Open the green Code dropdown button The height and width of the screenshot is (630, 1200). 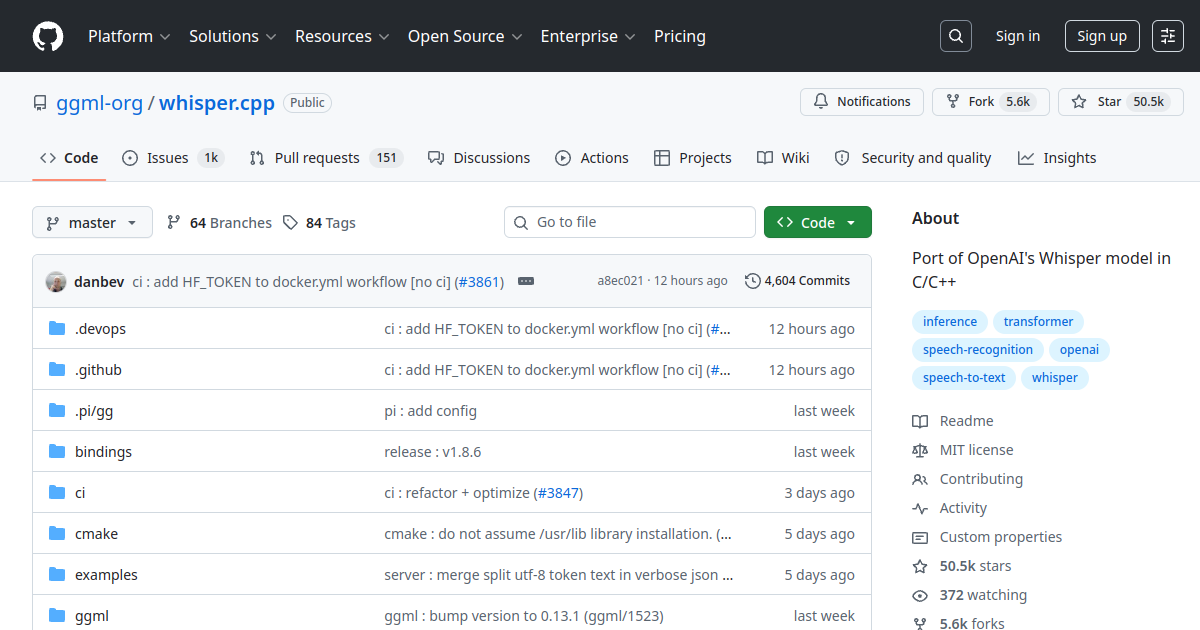tap(818, 222)
